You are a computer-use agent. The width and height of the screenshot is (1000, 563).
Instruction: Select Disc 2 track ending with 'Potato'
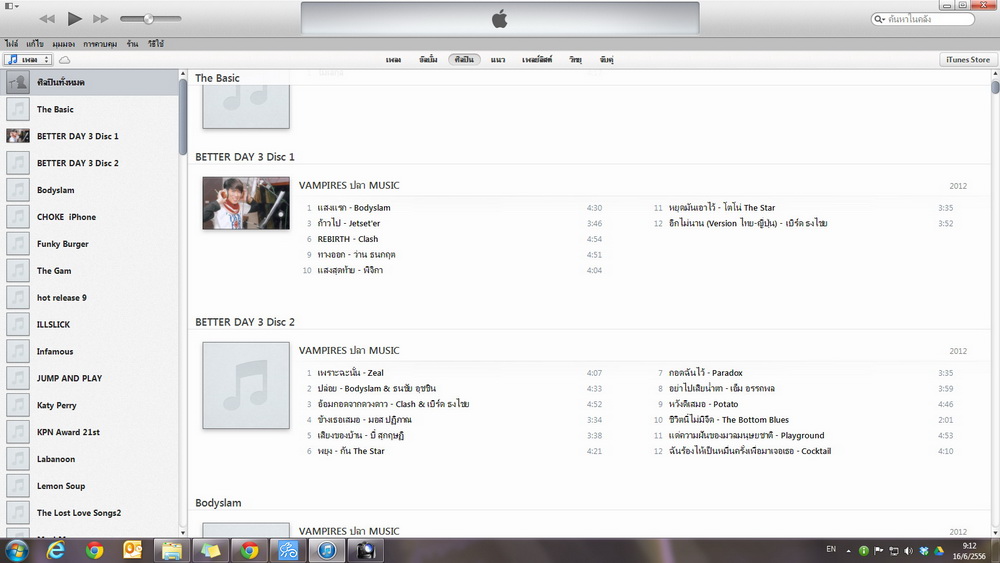pyautogui.click(x=804, y=404)
